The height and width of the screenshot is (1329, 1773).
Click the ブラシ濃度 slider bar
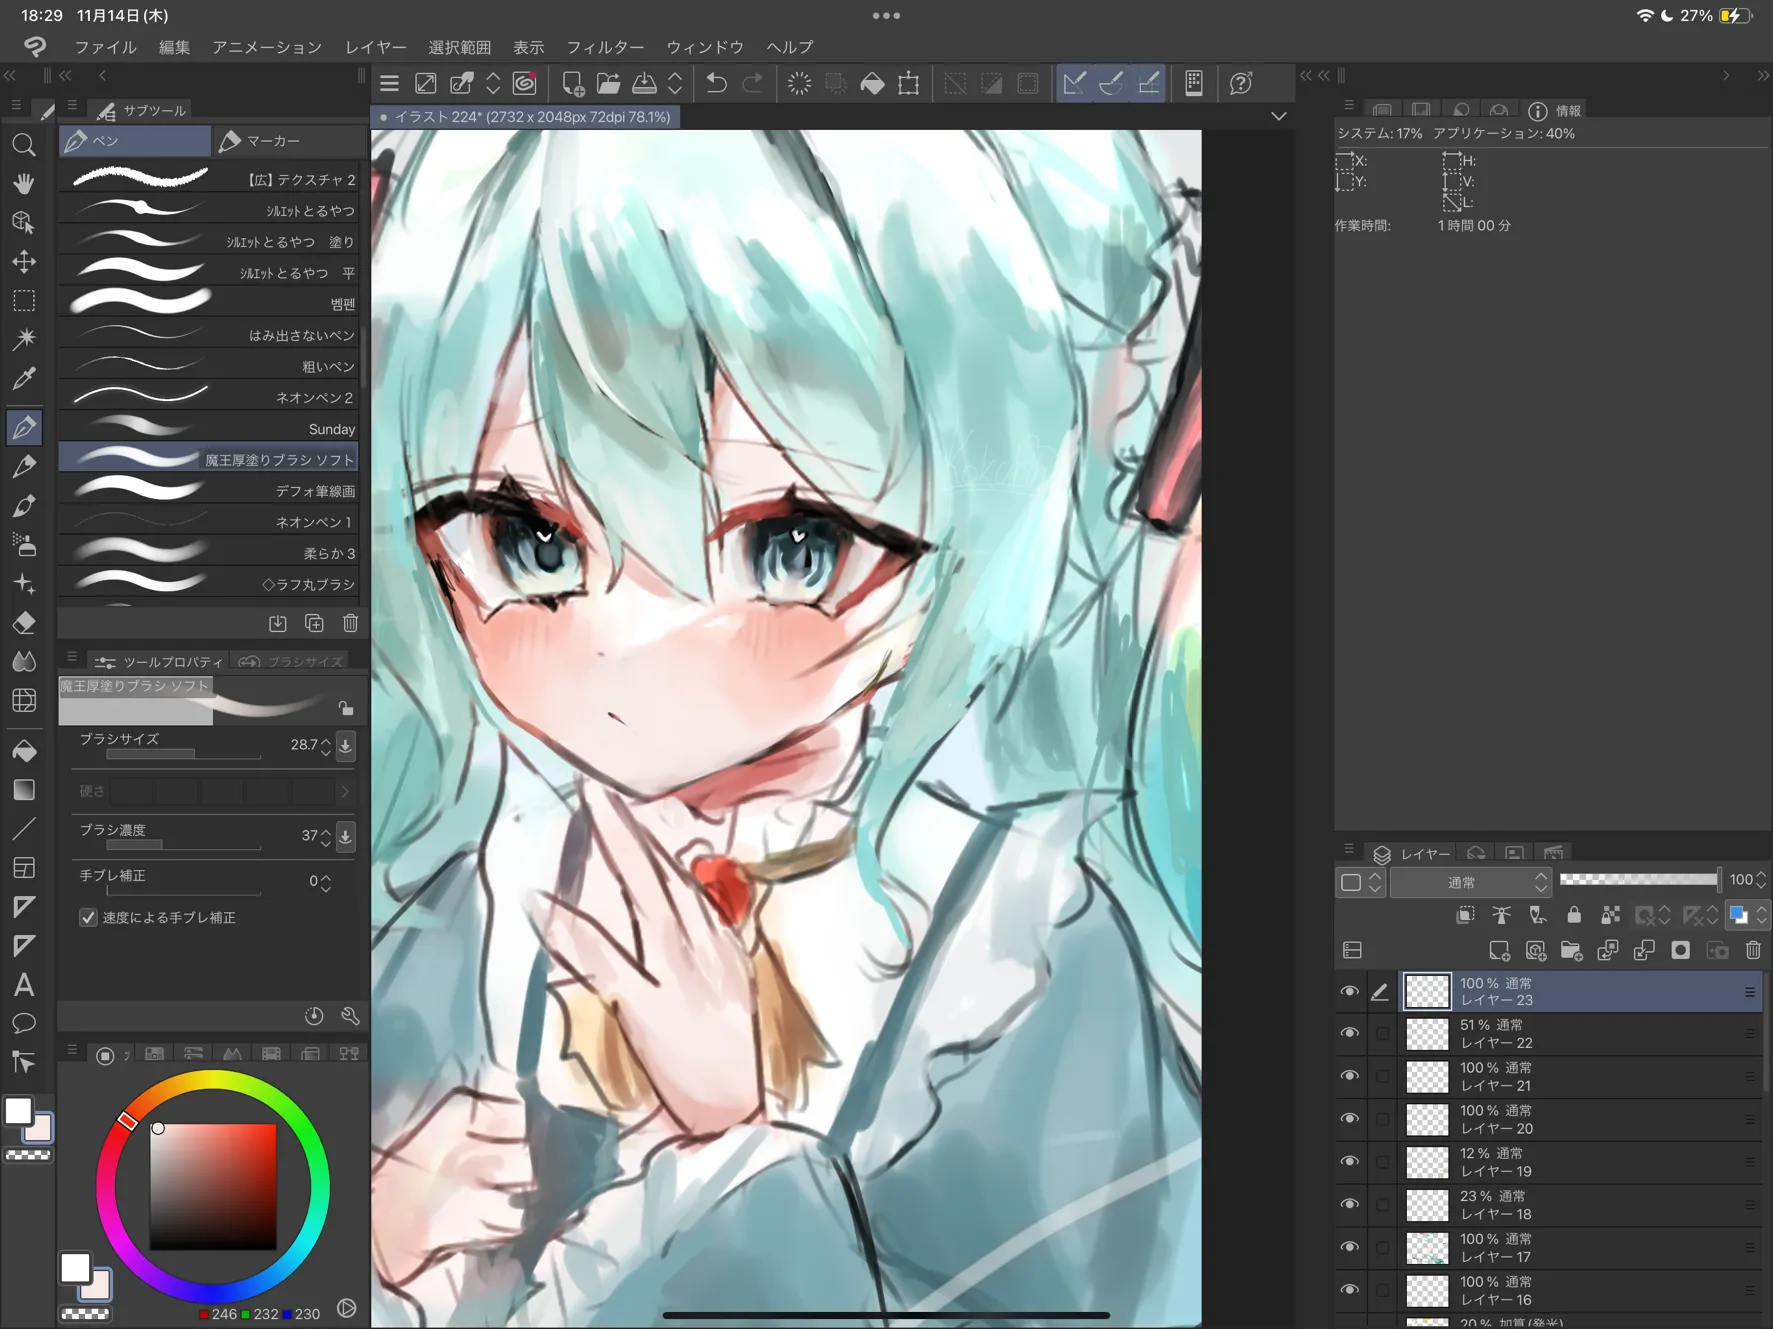[x=183, y=846]
